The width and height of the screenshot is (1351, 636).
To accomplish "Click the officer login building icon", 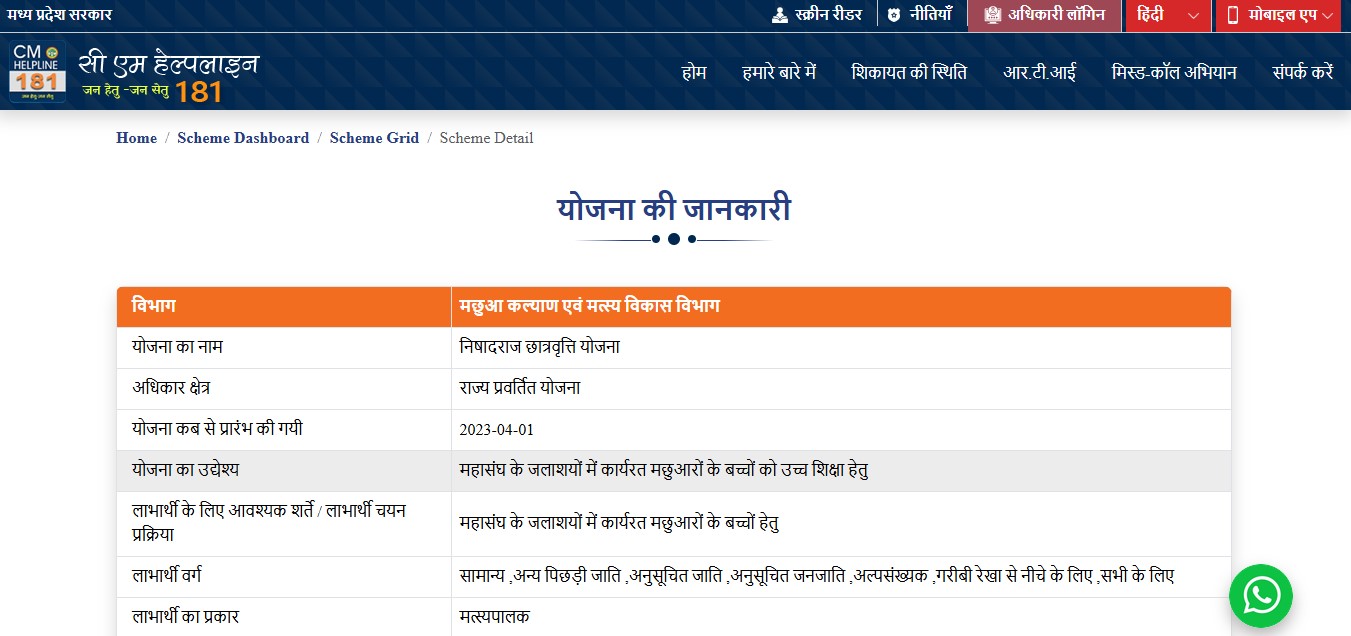I will coord(992,15).
